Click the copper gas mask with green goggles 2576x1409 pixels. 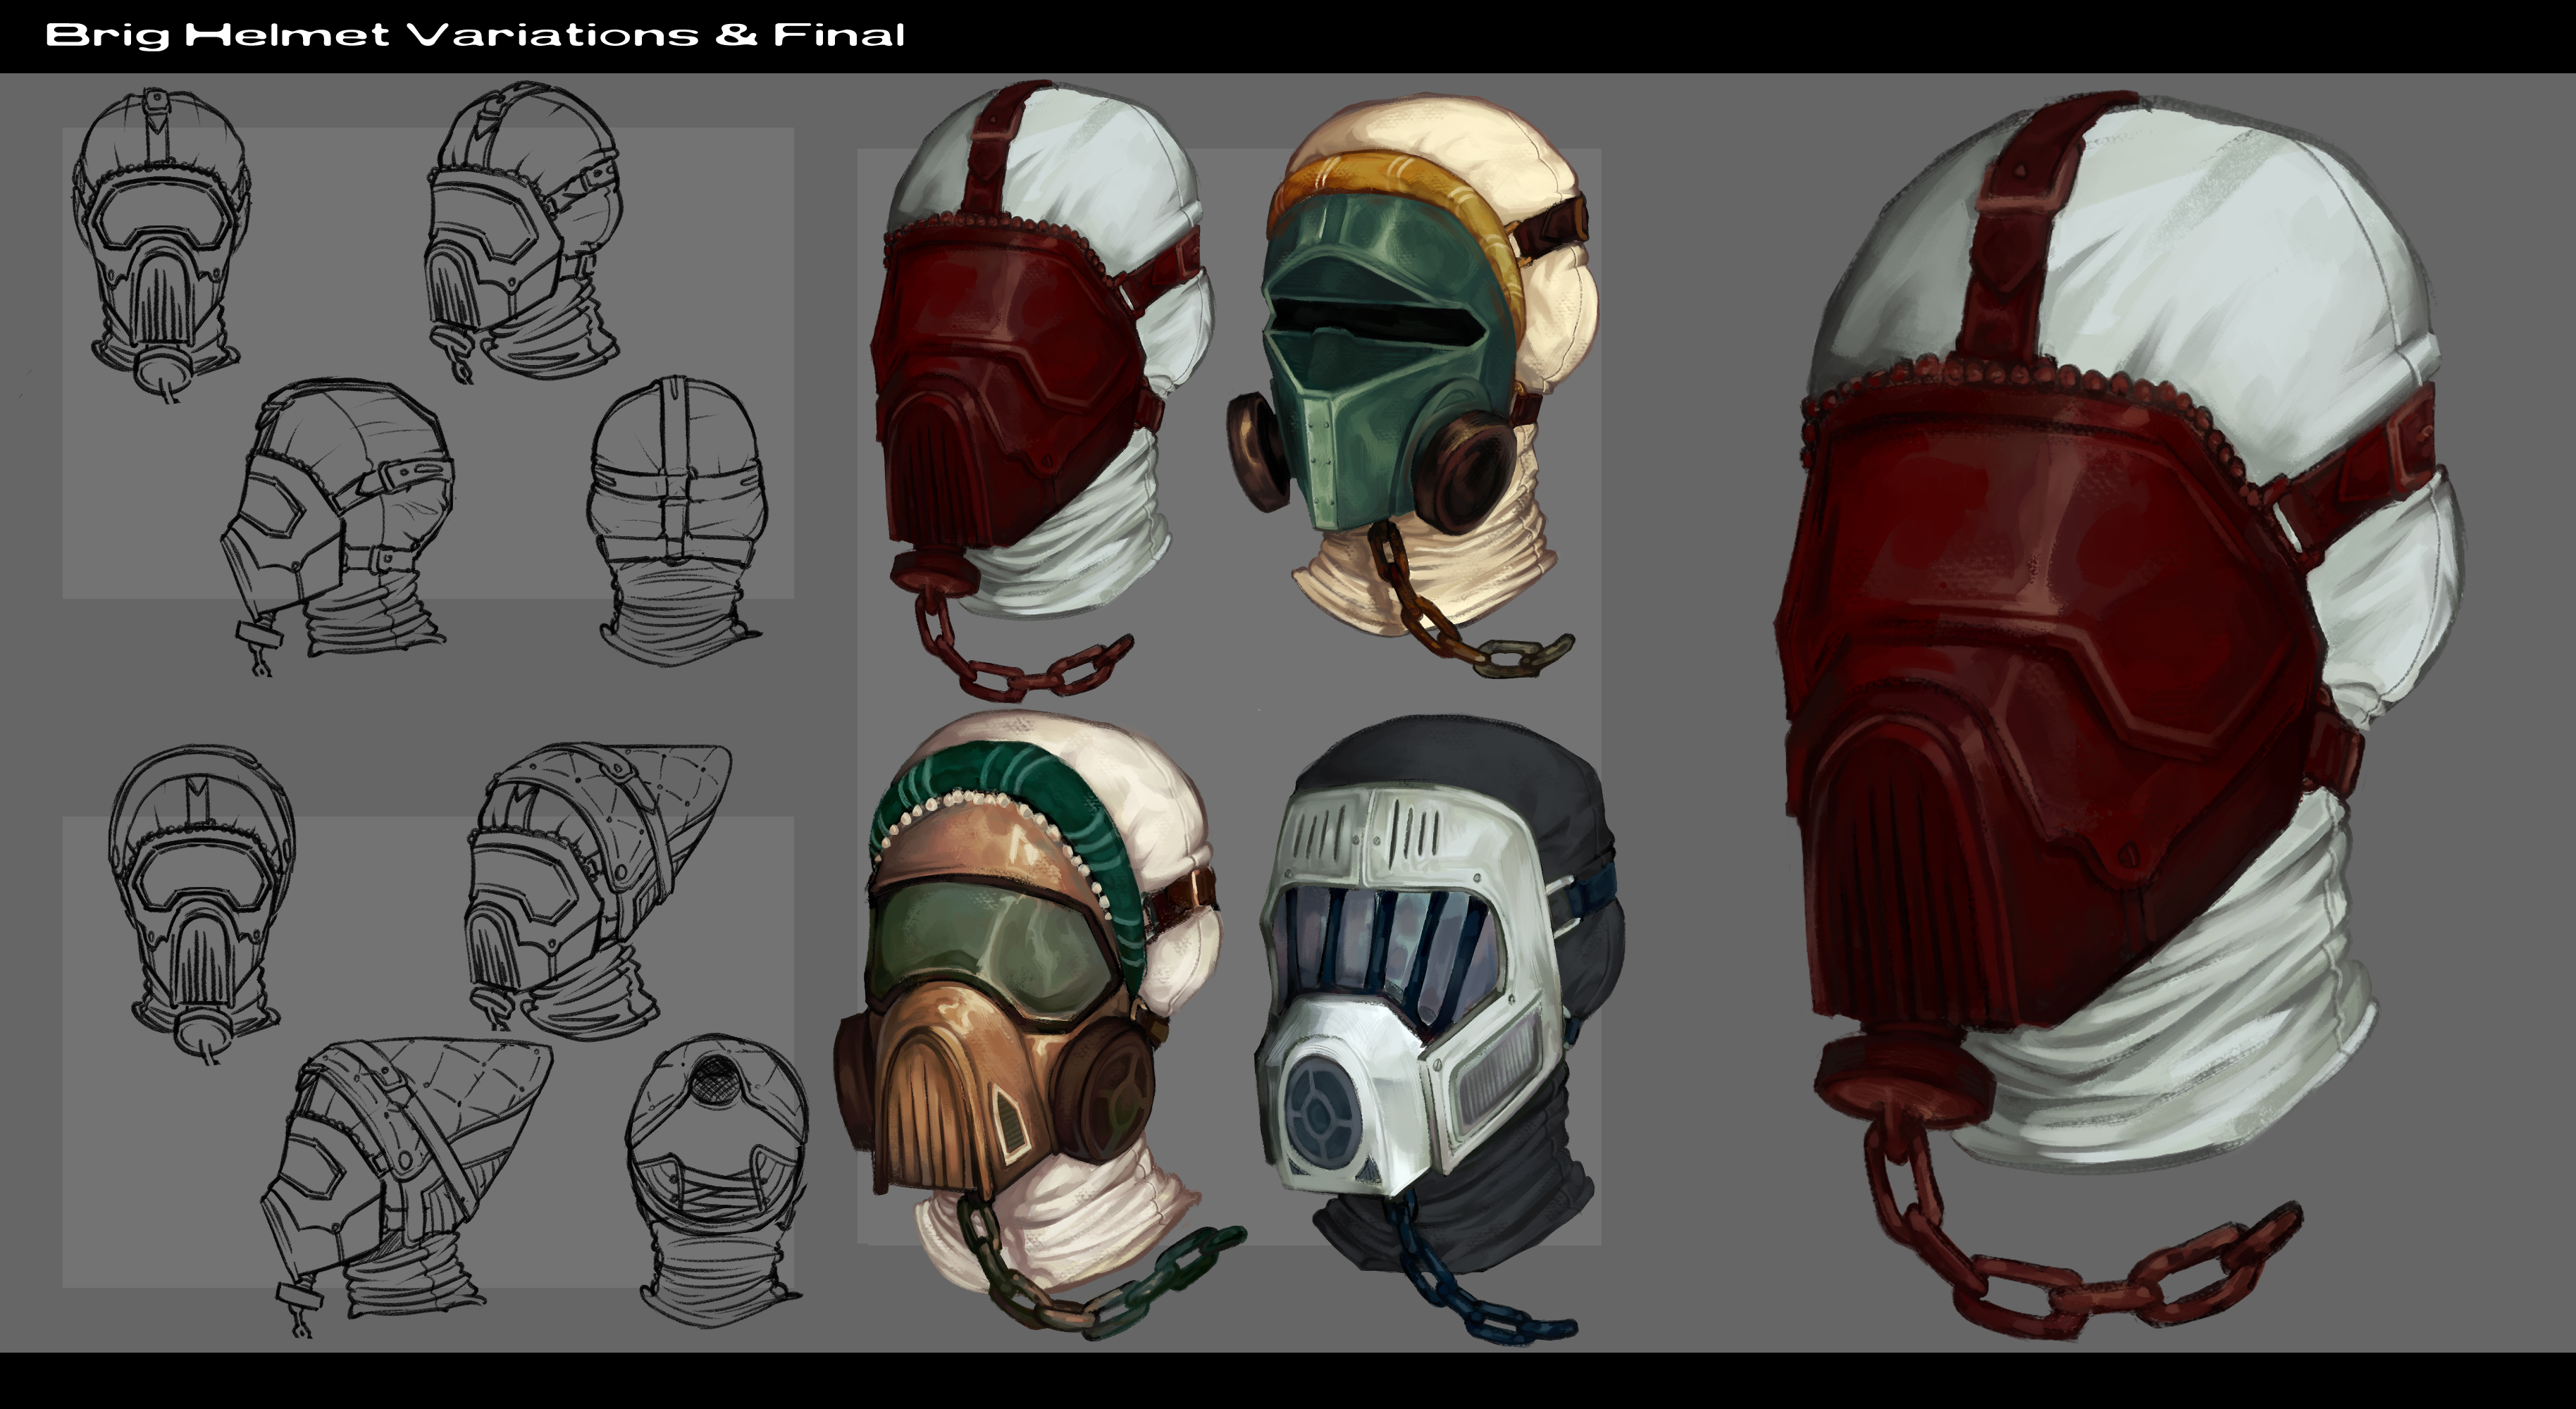coord(1010,1000)
